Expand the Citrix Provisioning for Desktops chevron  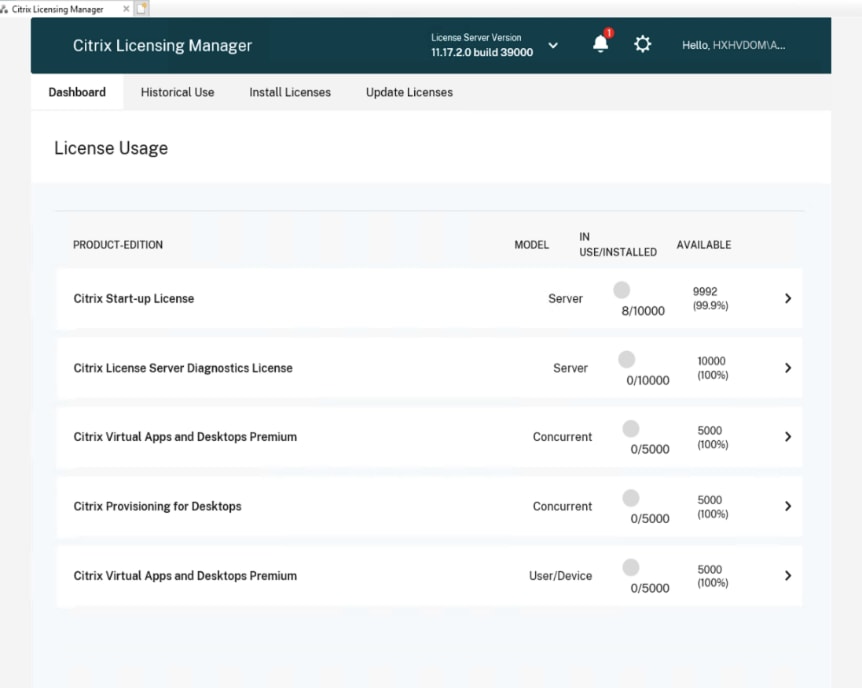[x=788, y=506]
